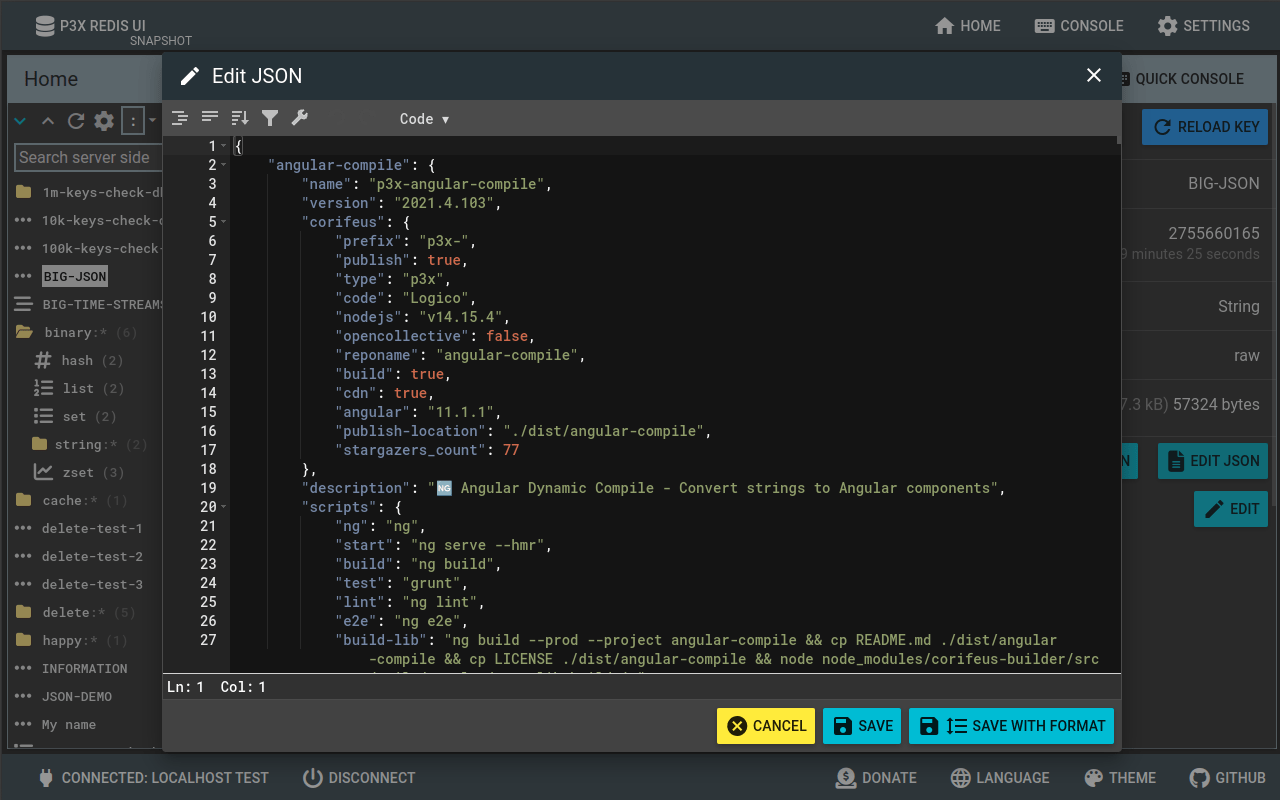Save the JSON with formatting
This screenshot has height=800, width=1280.
coord(1011,725)
